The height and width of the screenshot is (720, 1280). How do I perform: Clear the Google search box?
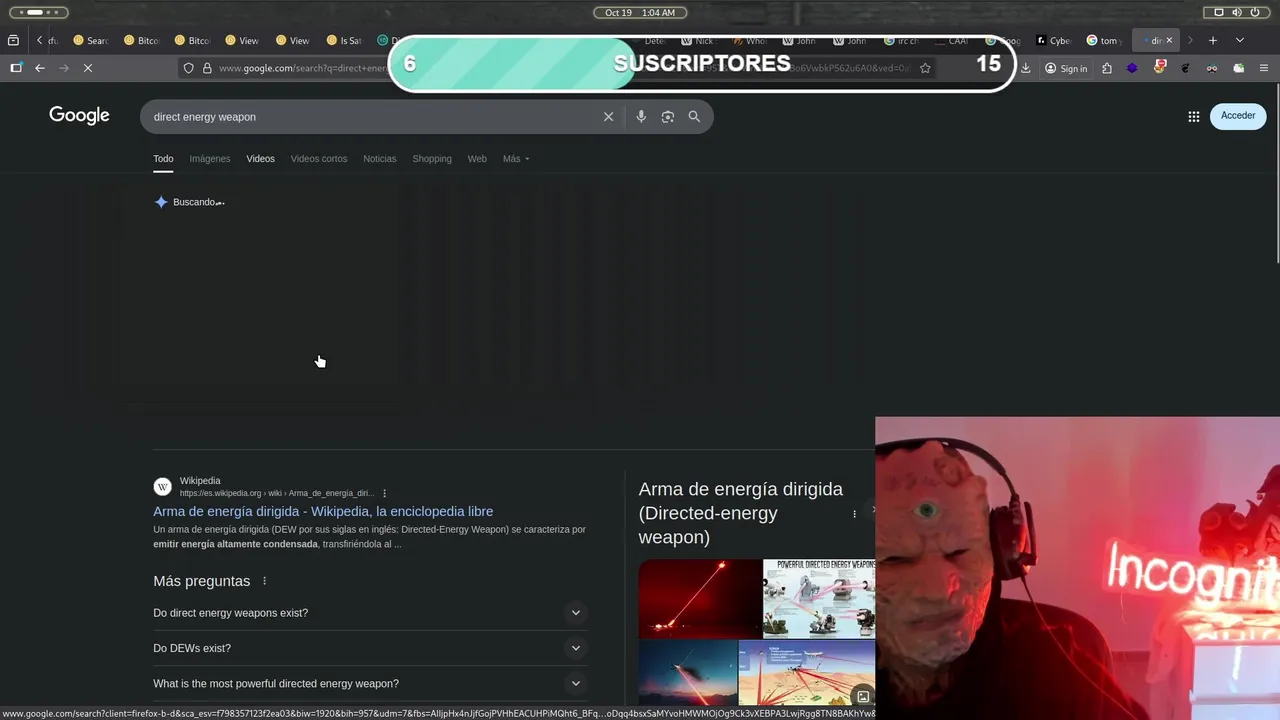(608, 117)
